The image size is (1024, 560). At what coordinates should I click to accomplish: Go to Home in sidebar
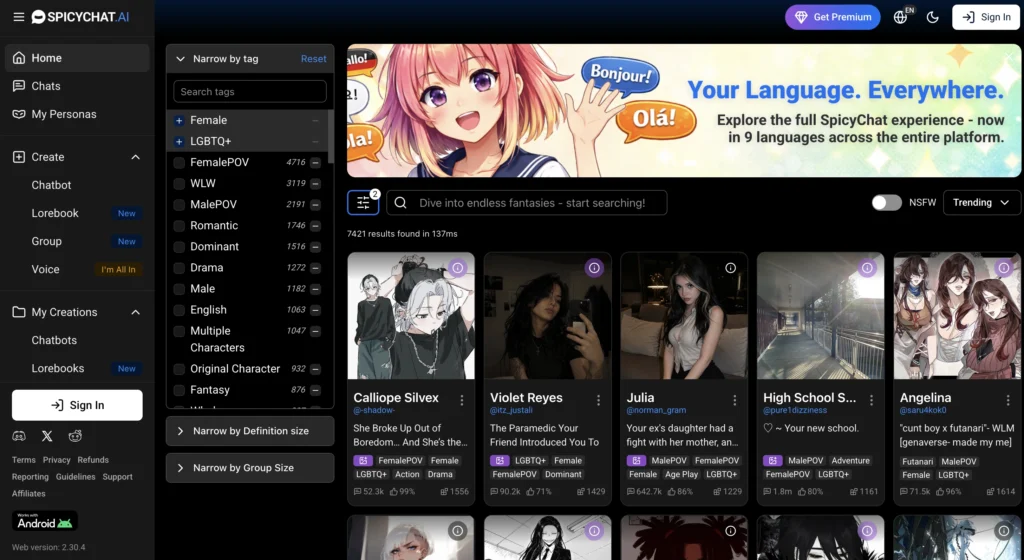[x=77, y=58]
